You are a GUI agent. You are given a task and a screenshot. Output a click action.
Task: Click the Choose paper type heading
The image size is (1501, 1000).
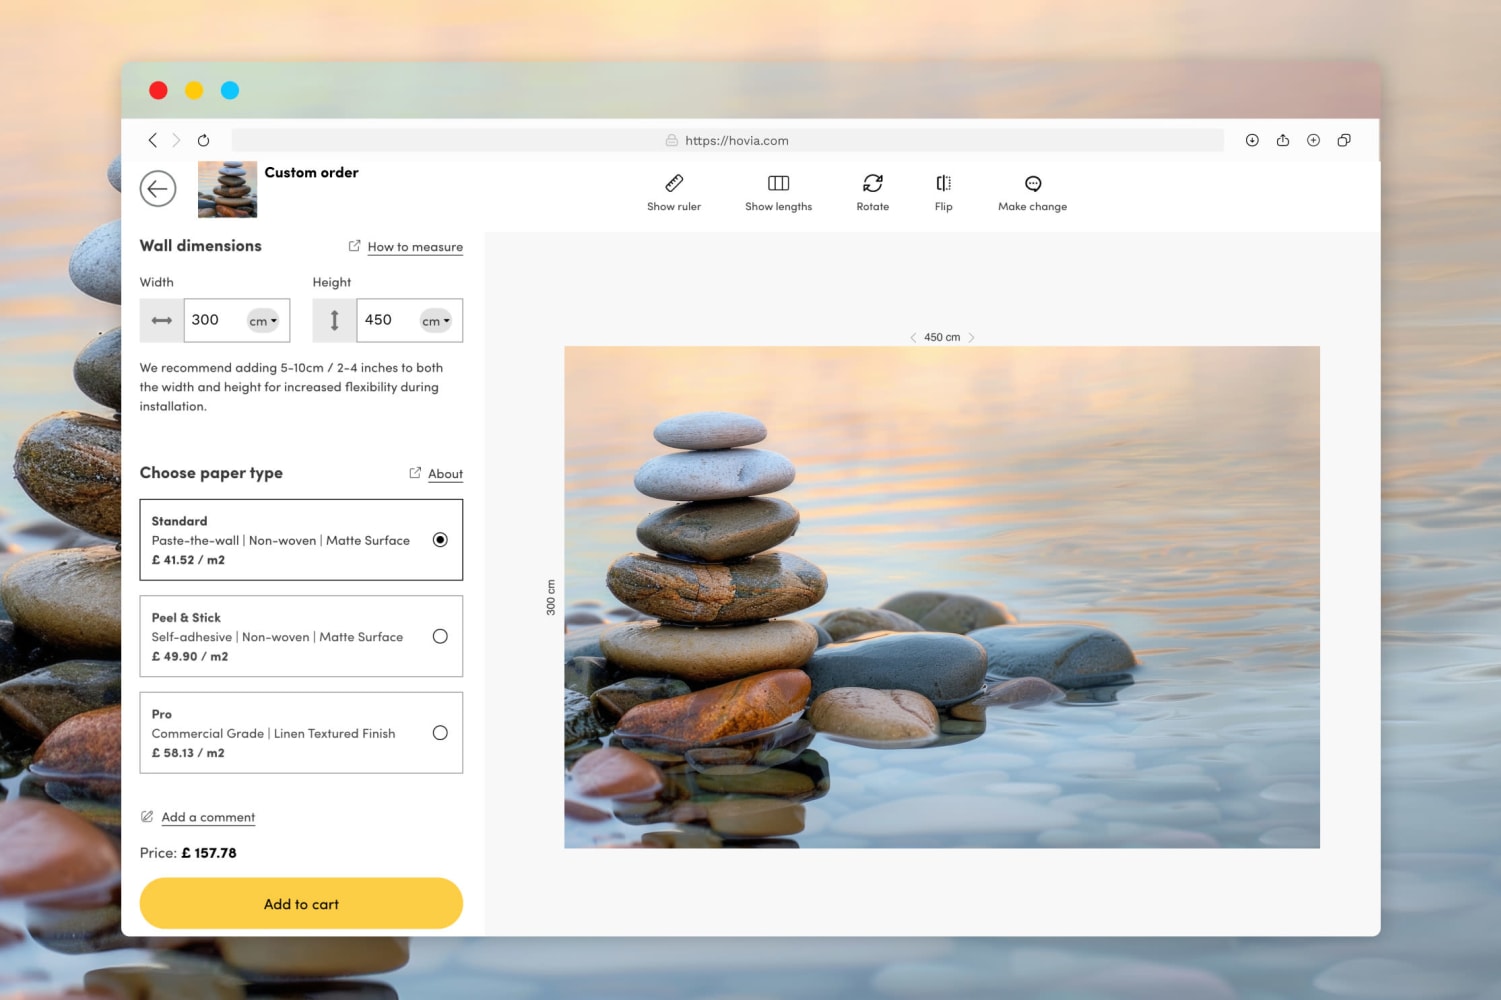[x=211, y=473]
